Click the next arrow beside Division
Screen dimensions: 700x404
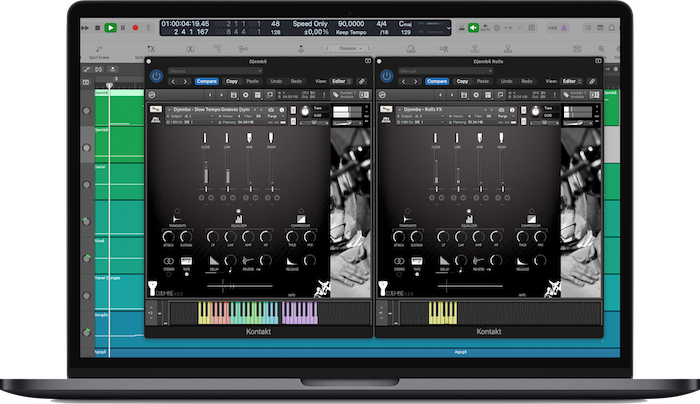tap(369, 48)
